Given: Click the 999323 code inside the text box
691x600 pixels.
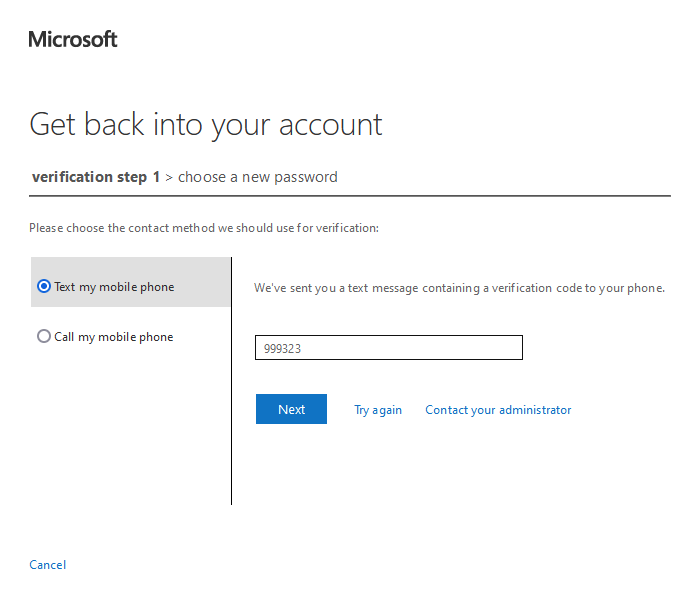Looking at the screenshot, I should pos(283,348).
